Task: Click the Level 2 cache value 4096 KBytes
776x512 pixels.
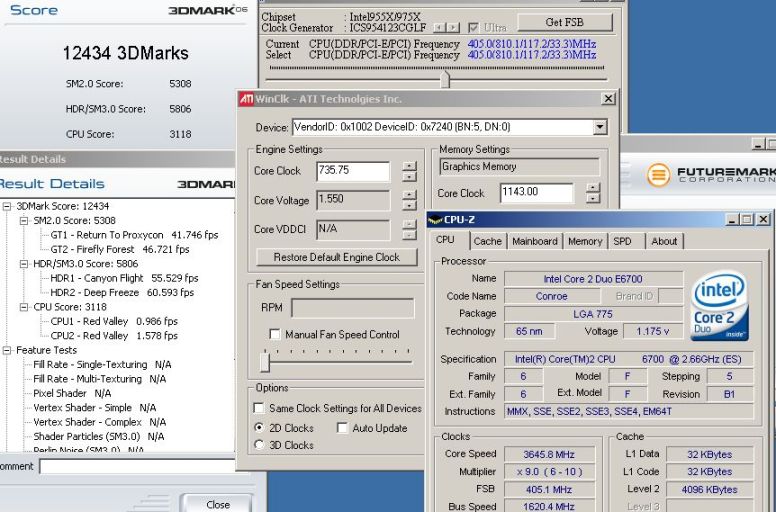Action: 709,490
